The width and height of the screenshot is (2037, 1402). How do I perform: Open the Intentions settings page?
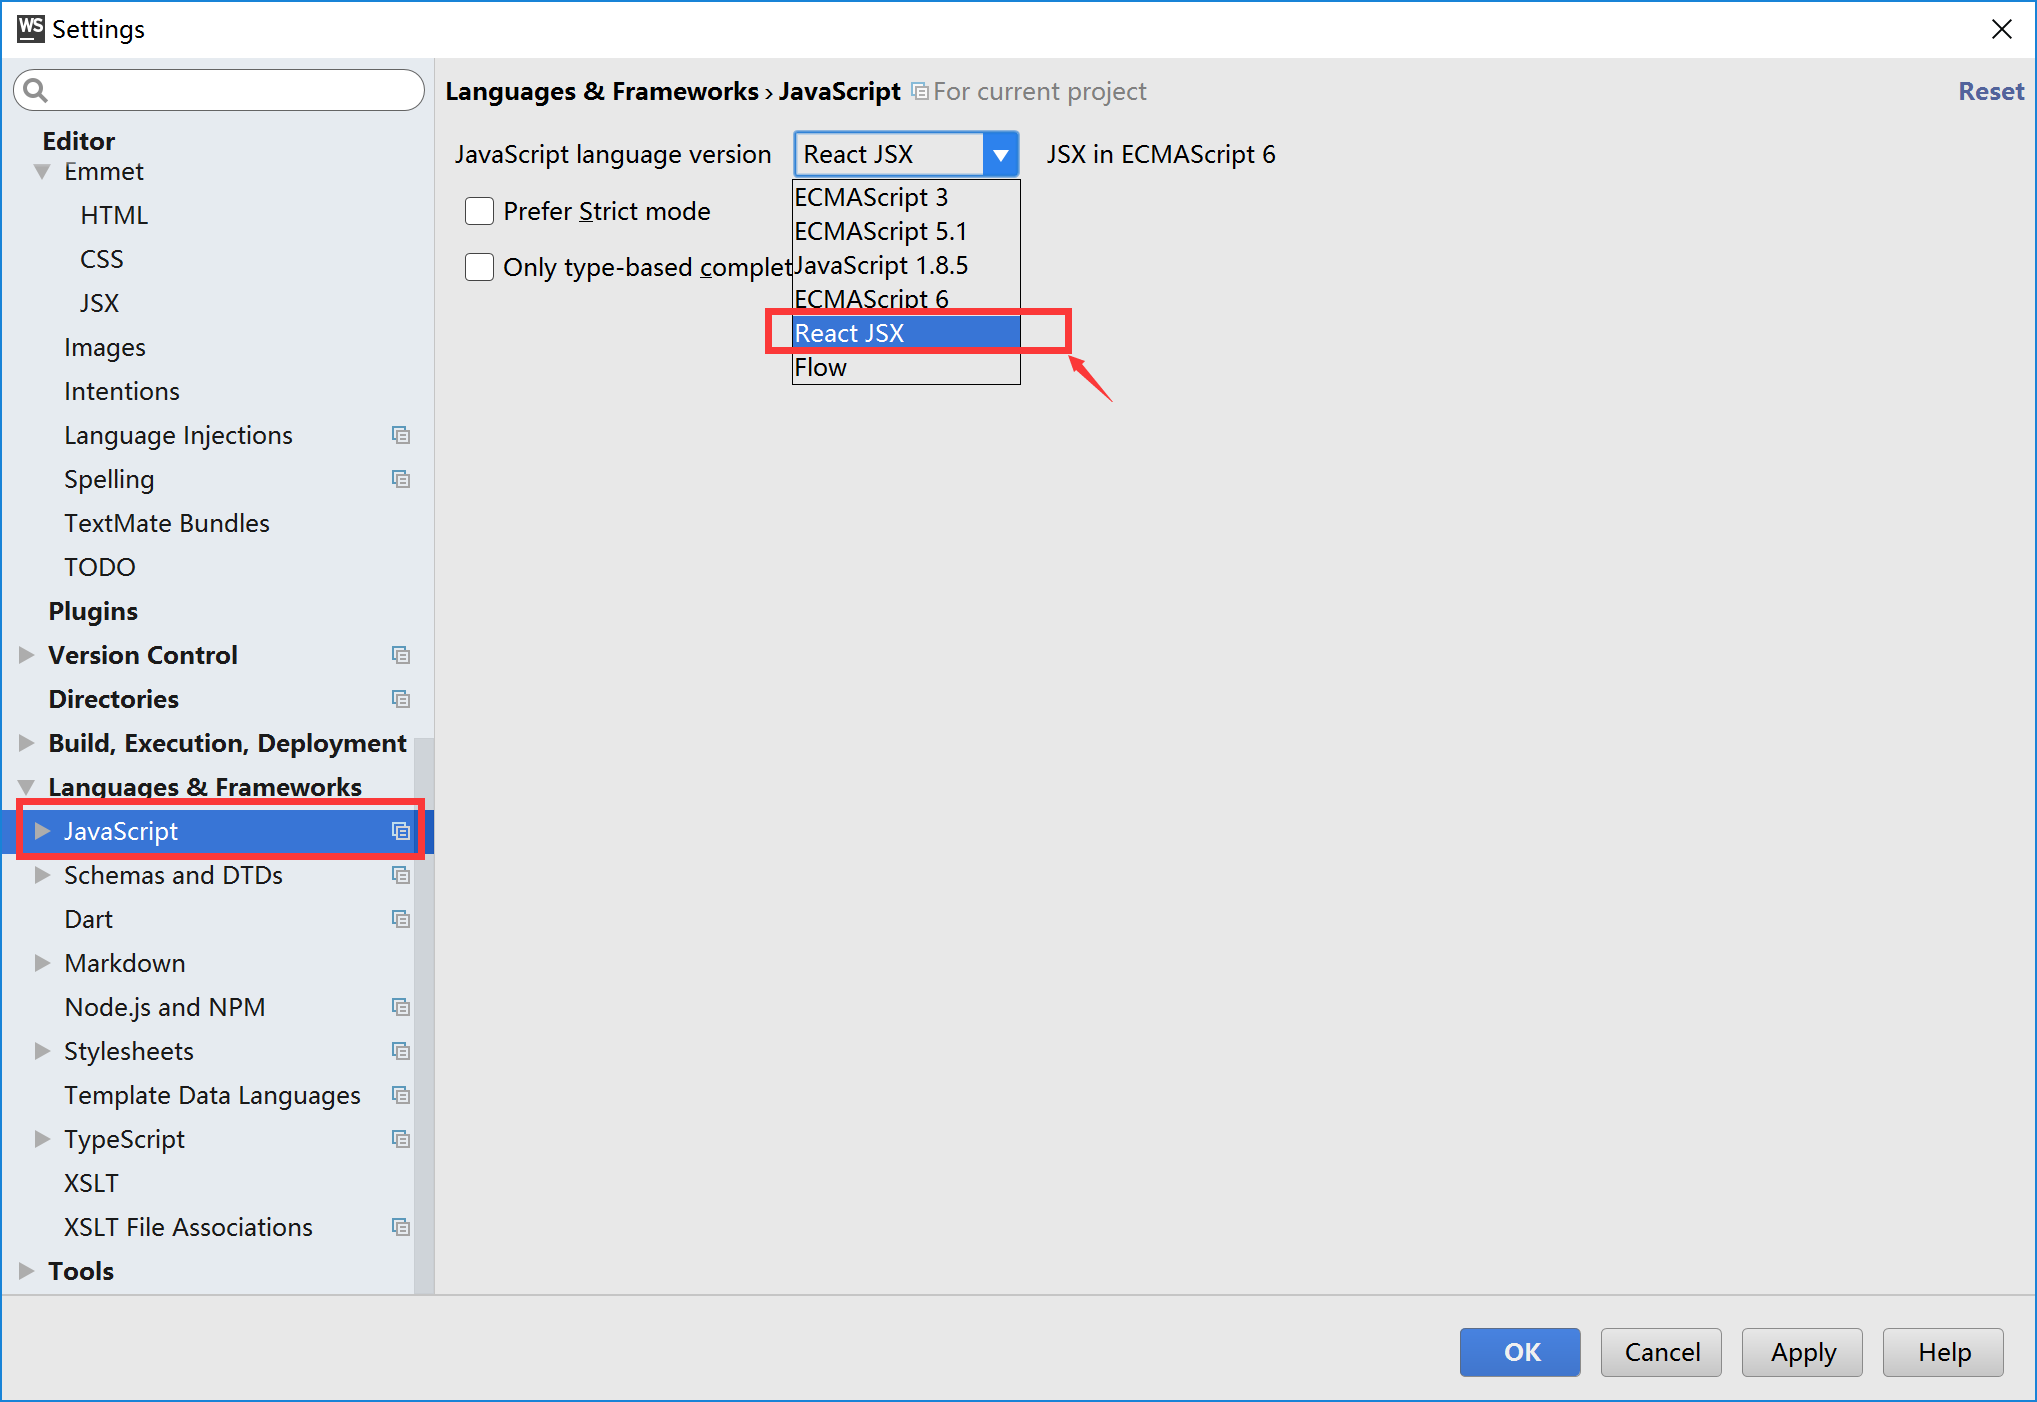121,391
